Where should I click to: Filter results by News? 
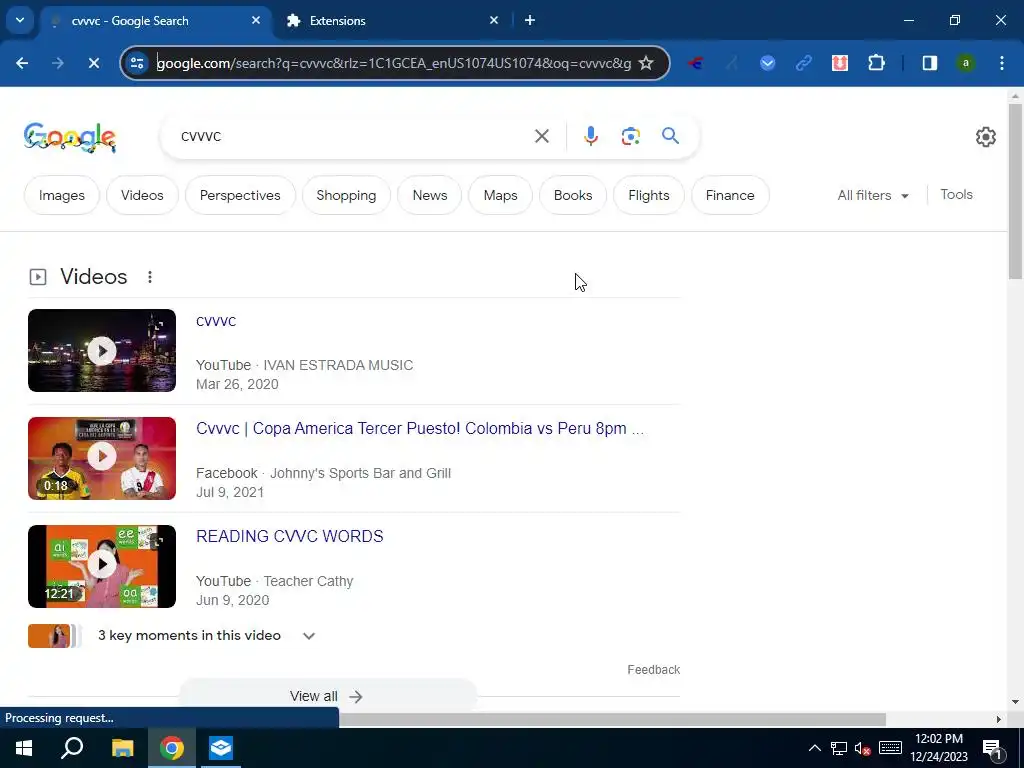(430, 195)
